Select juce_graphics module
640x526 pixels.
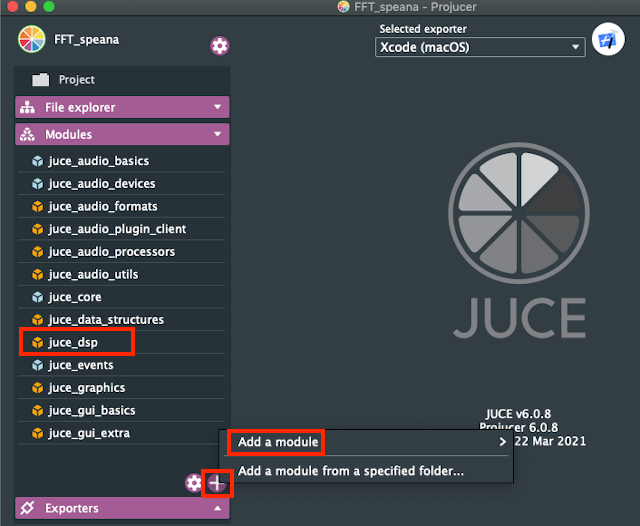pos(122,388)
